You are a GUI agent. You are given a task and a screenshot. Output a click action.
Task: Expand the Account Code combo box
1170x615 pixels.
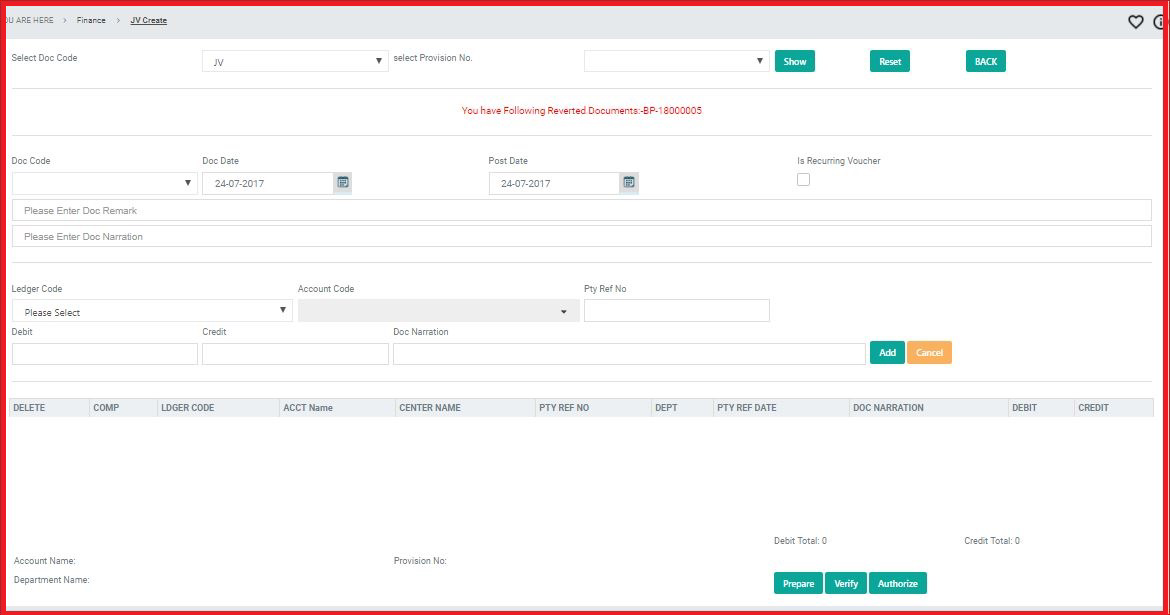tap(438, 311)
